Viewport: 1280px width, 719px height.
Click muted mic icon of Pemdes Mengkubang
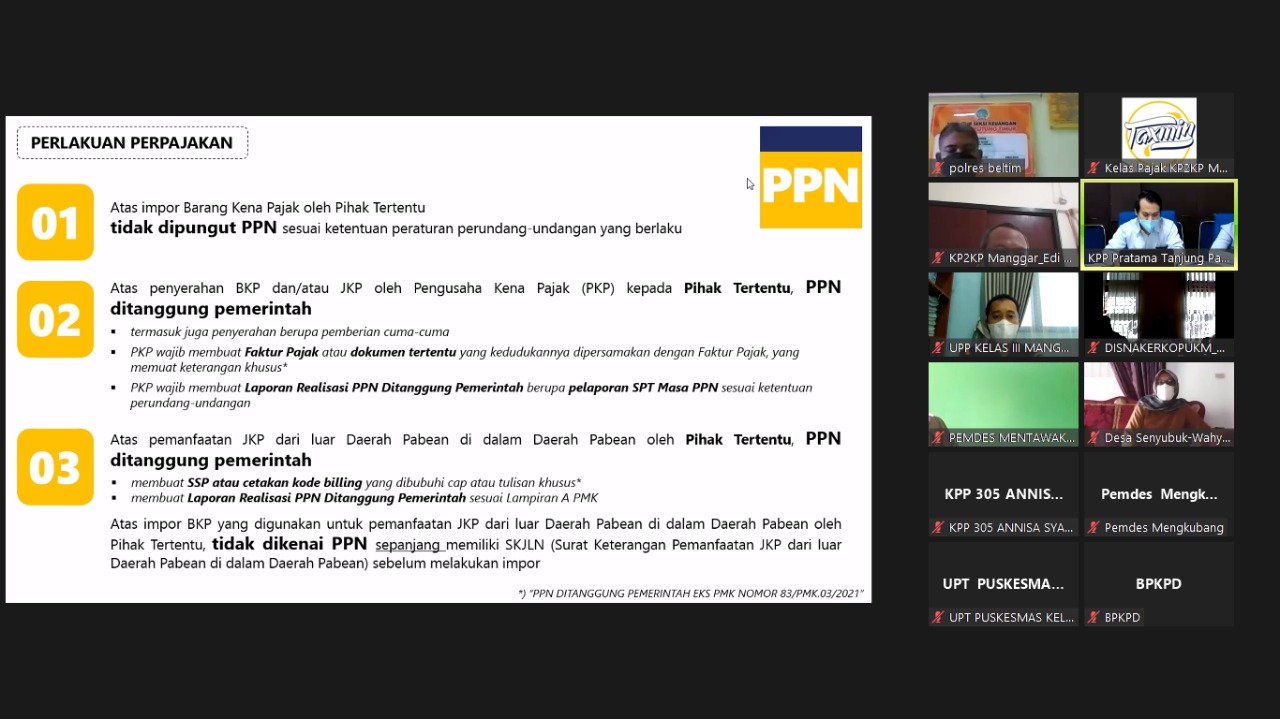pos(1094,528)
